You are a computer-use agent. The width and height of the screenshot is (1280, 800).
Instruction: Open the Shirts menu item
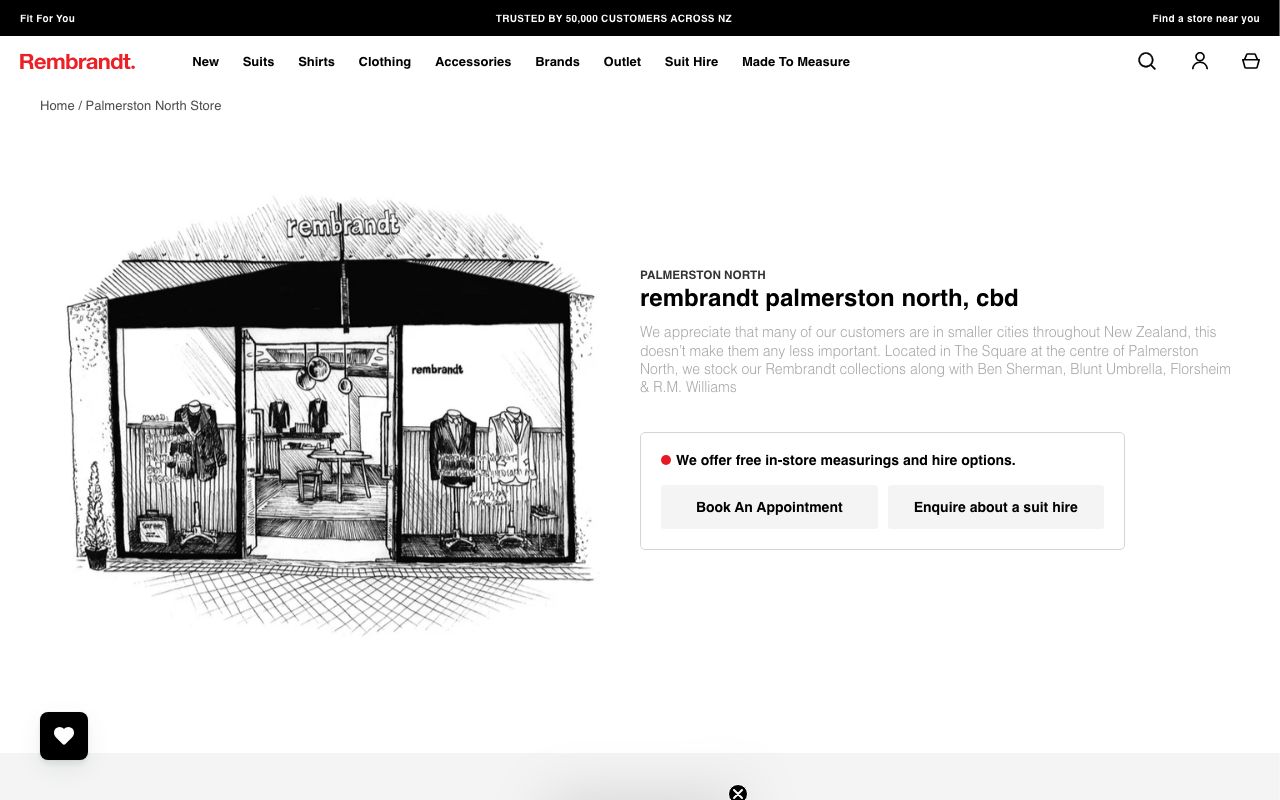316,62
